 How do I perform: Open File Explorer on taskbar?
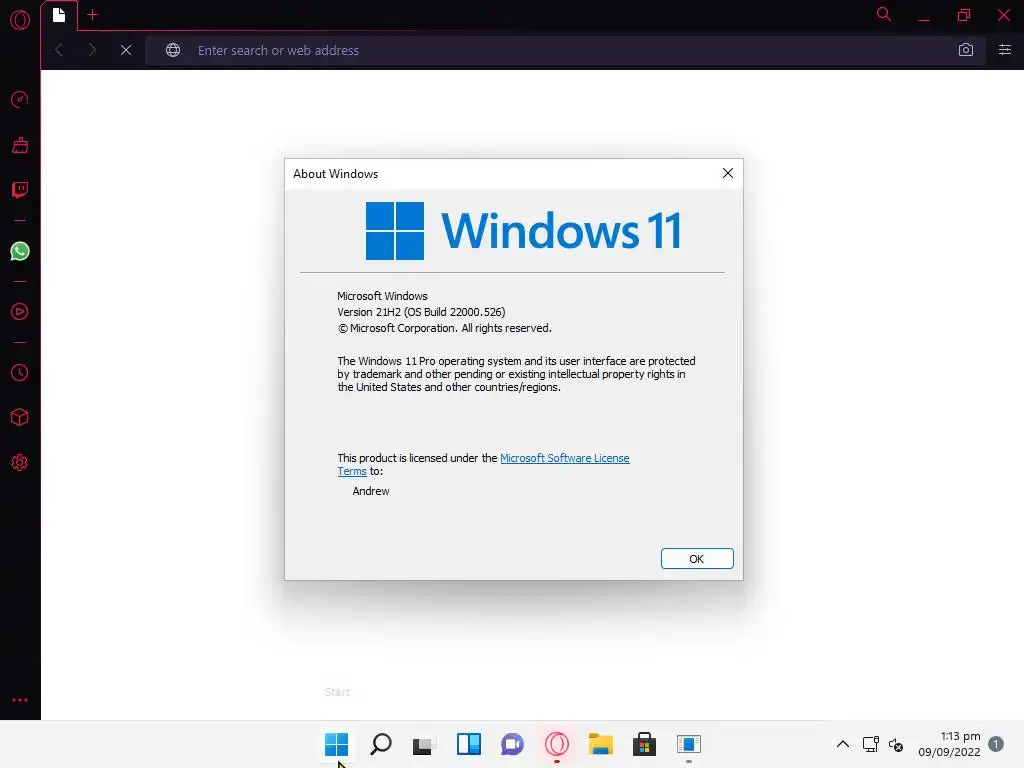pos(601,744)
